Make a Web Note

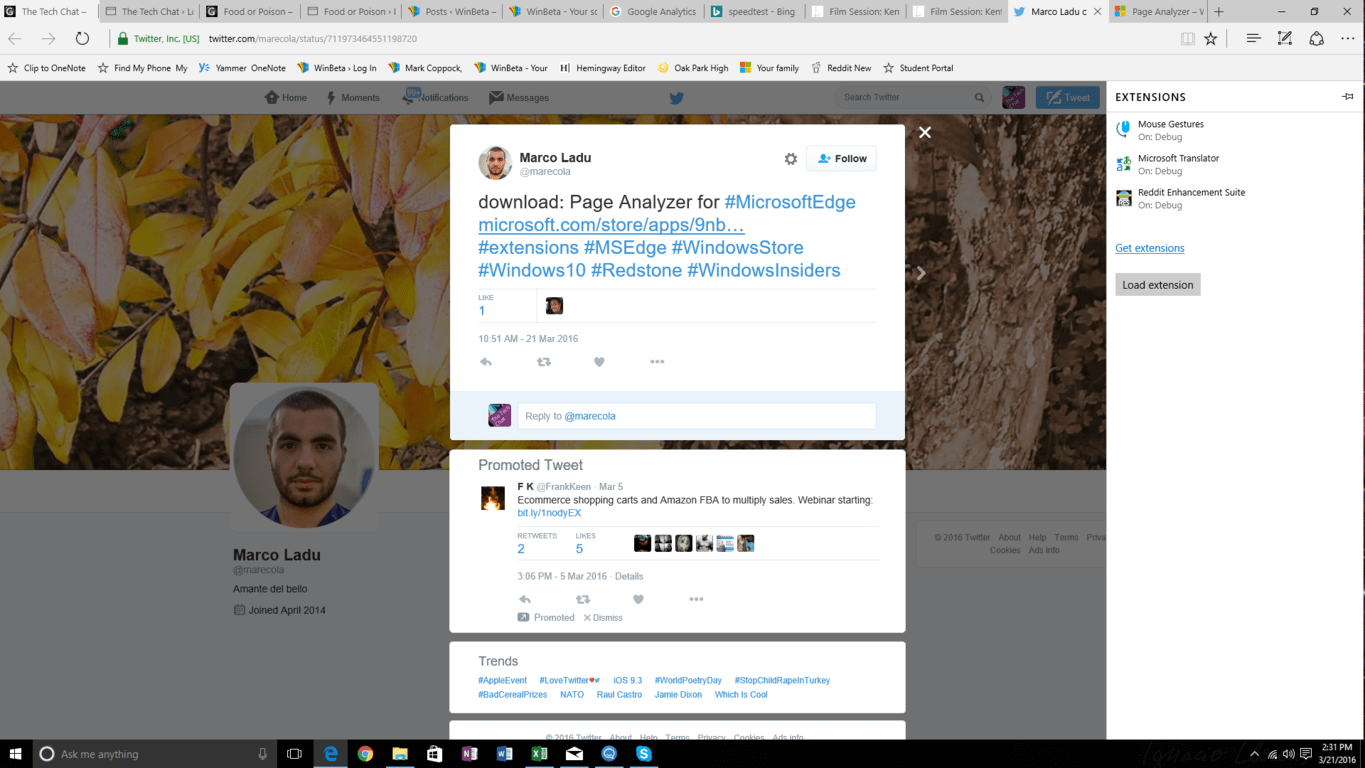(x=1285, y=38)
